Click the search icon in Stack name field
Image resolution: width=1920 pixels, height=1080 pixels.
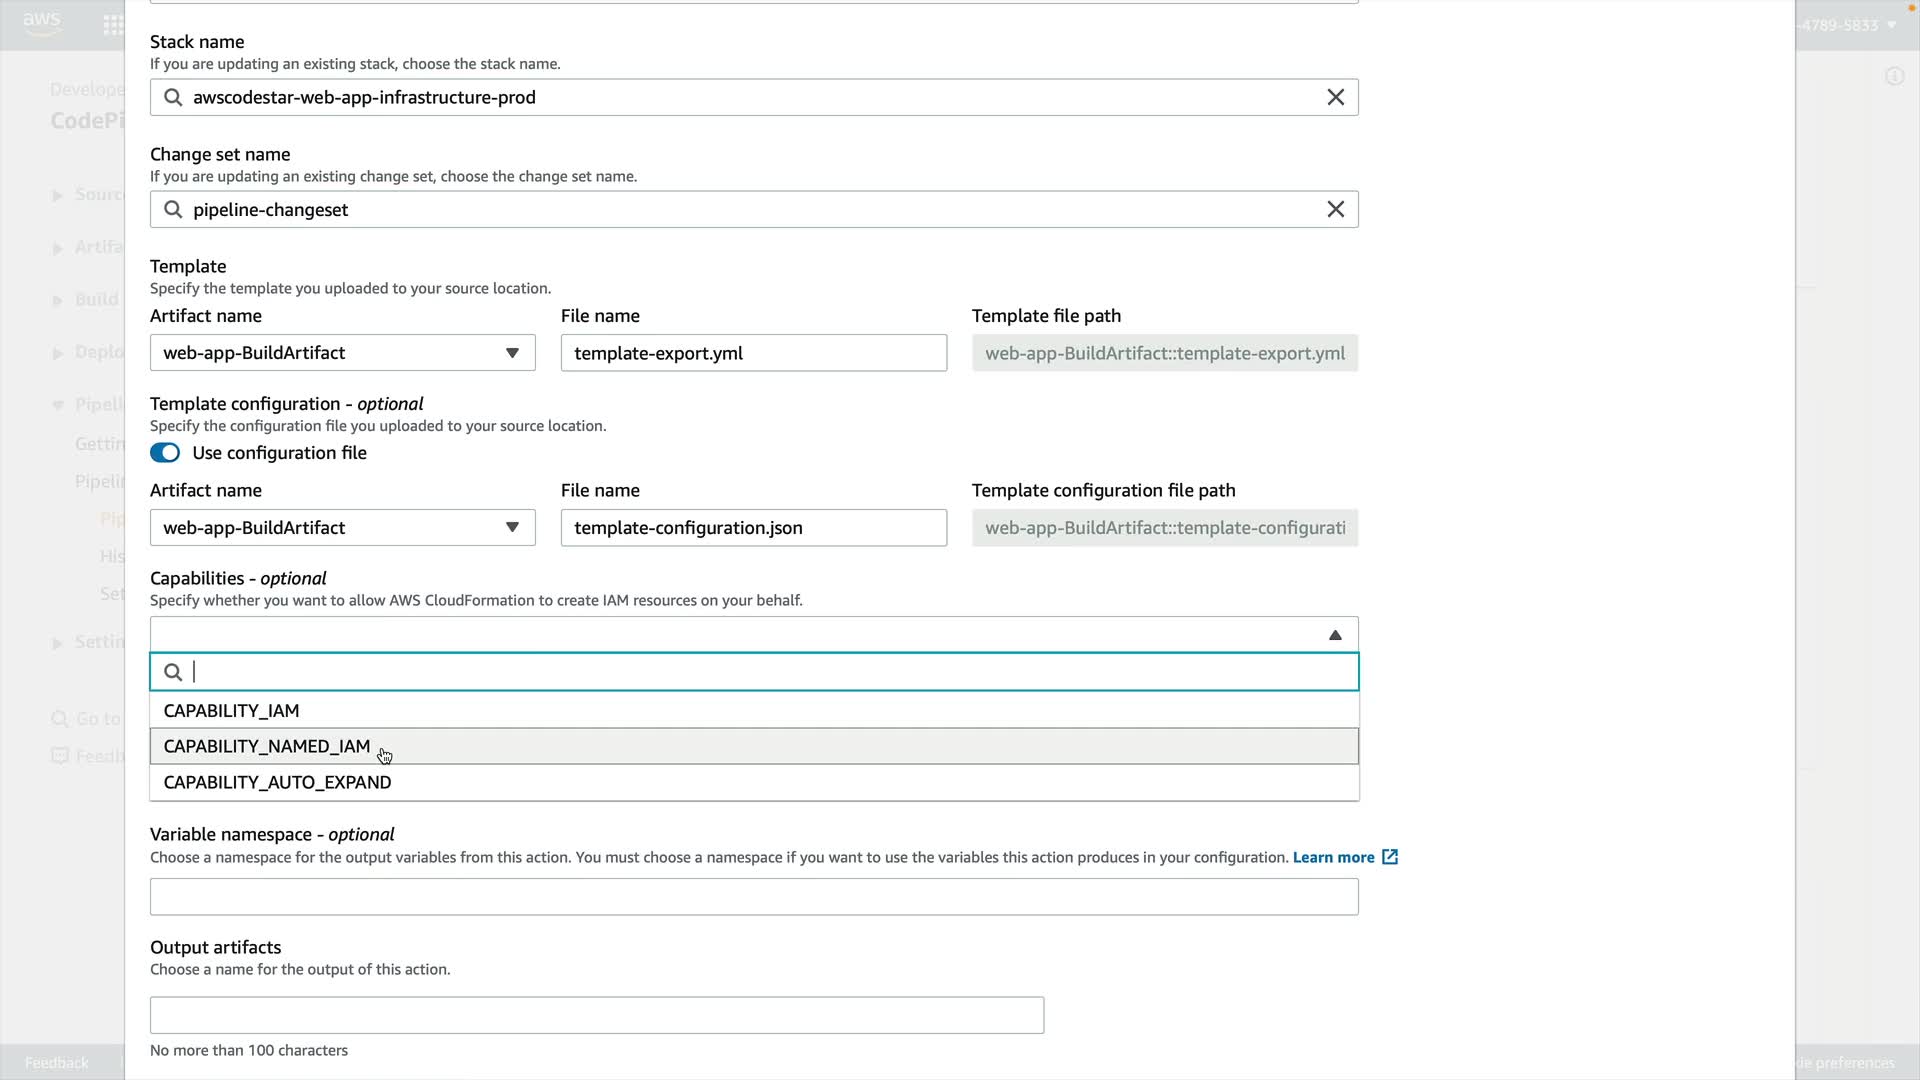tap(173, 97)
